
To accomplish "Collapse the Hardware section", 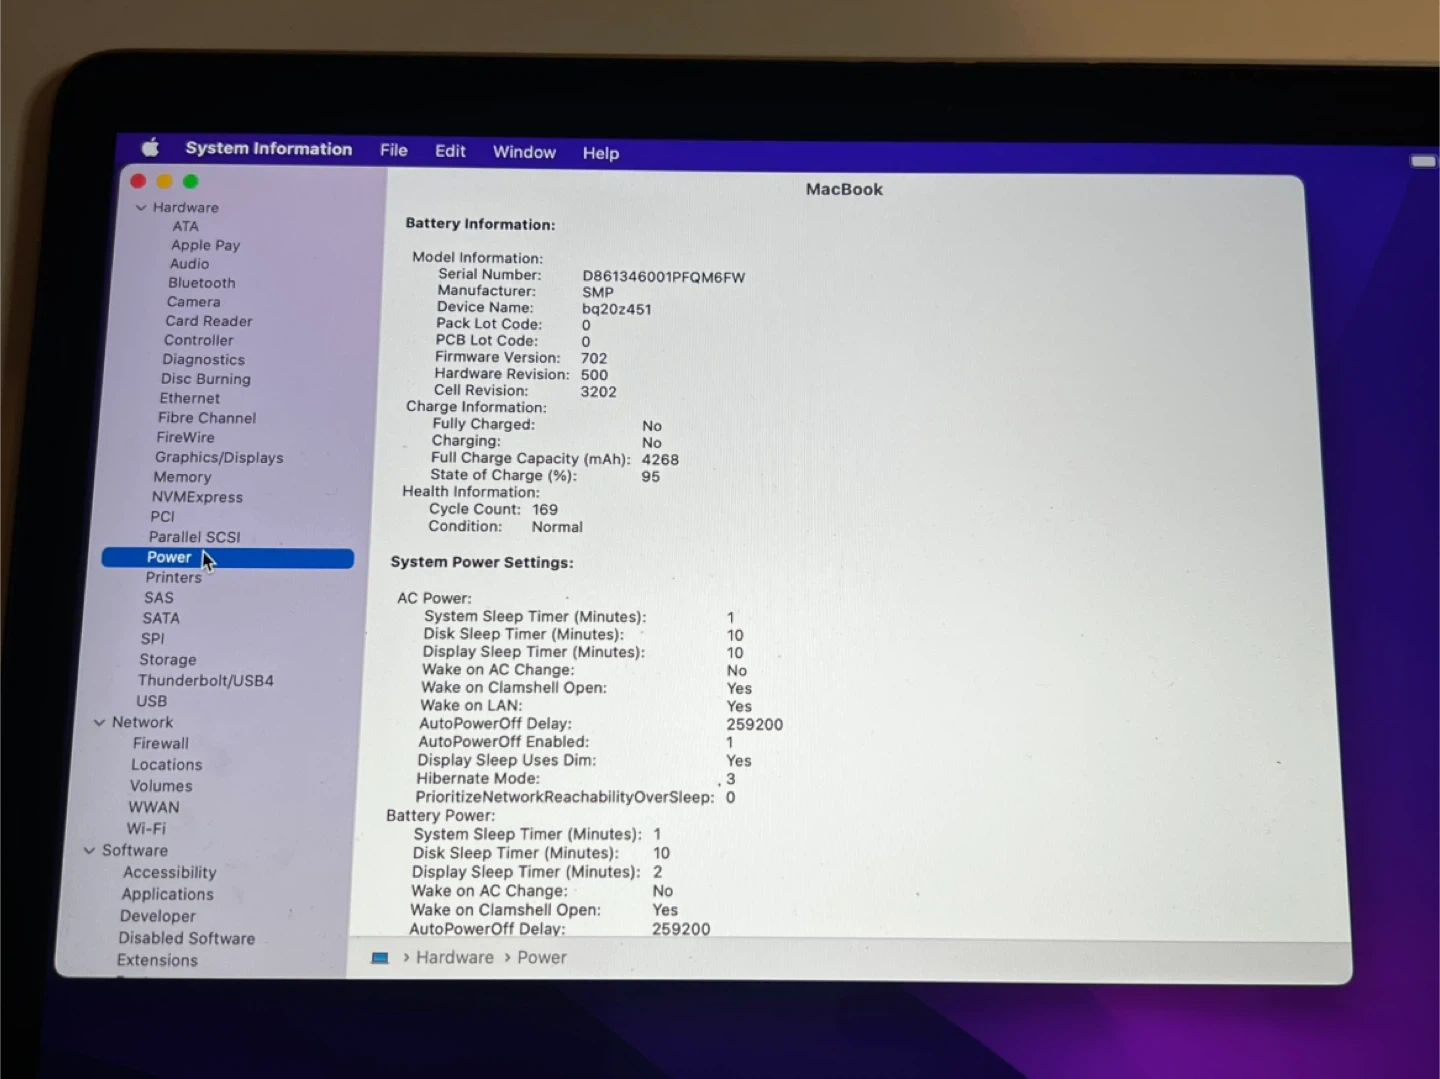I will pyautogui.click(x=141, y=208).
